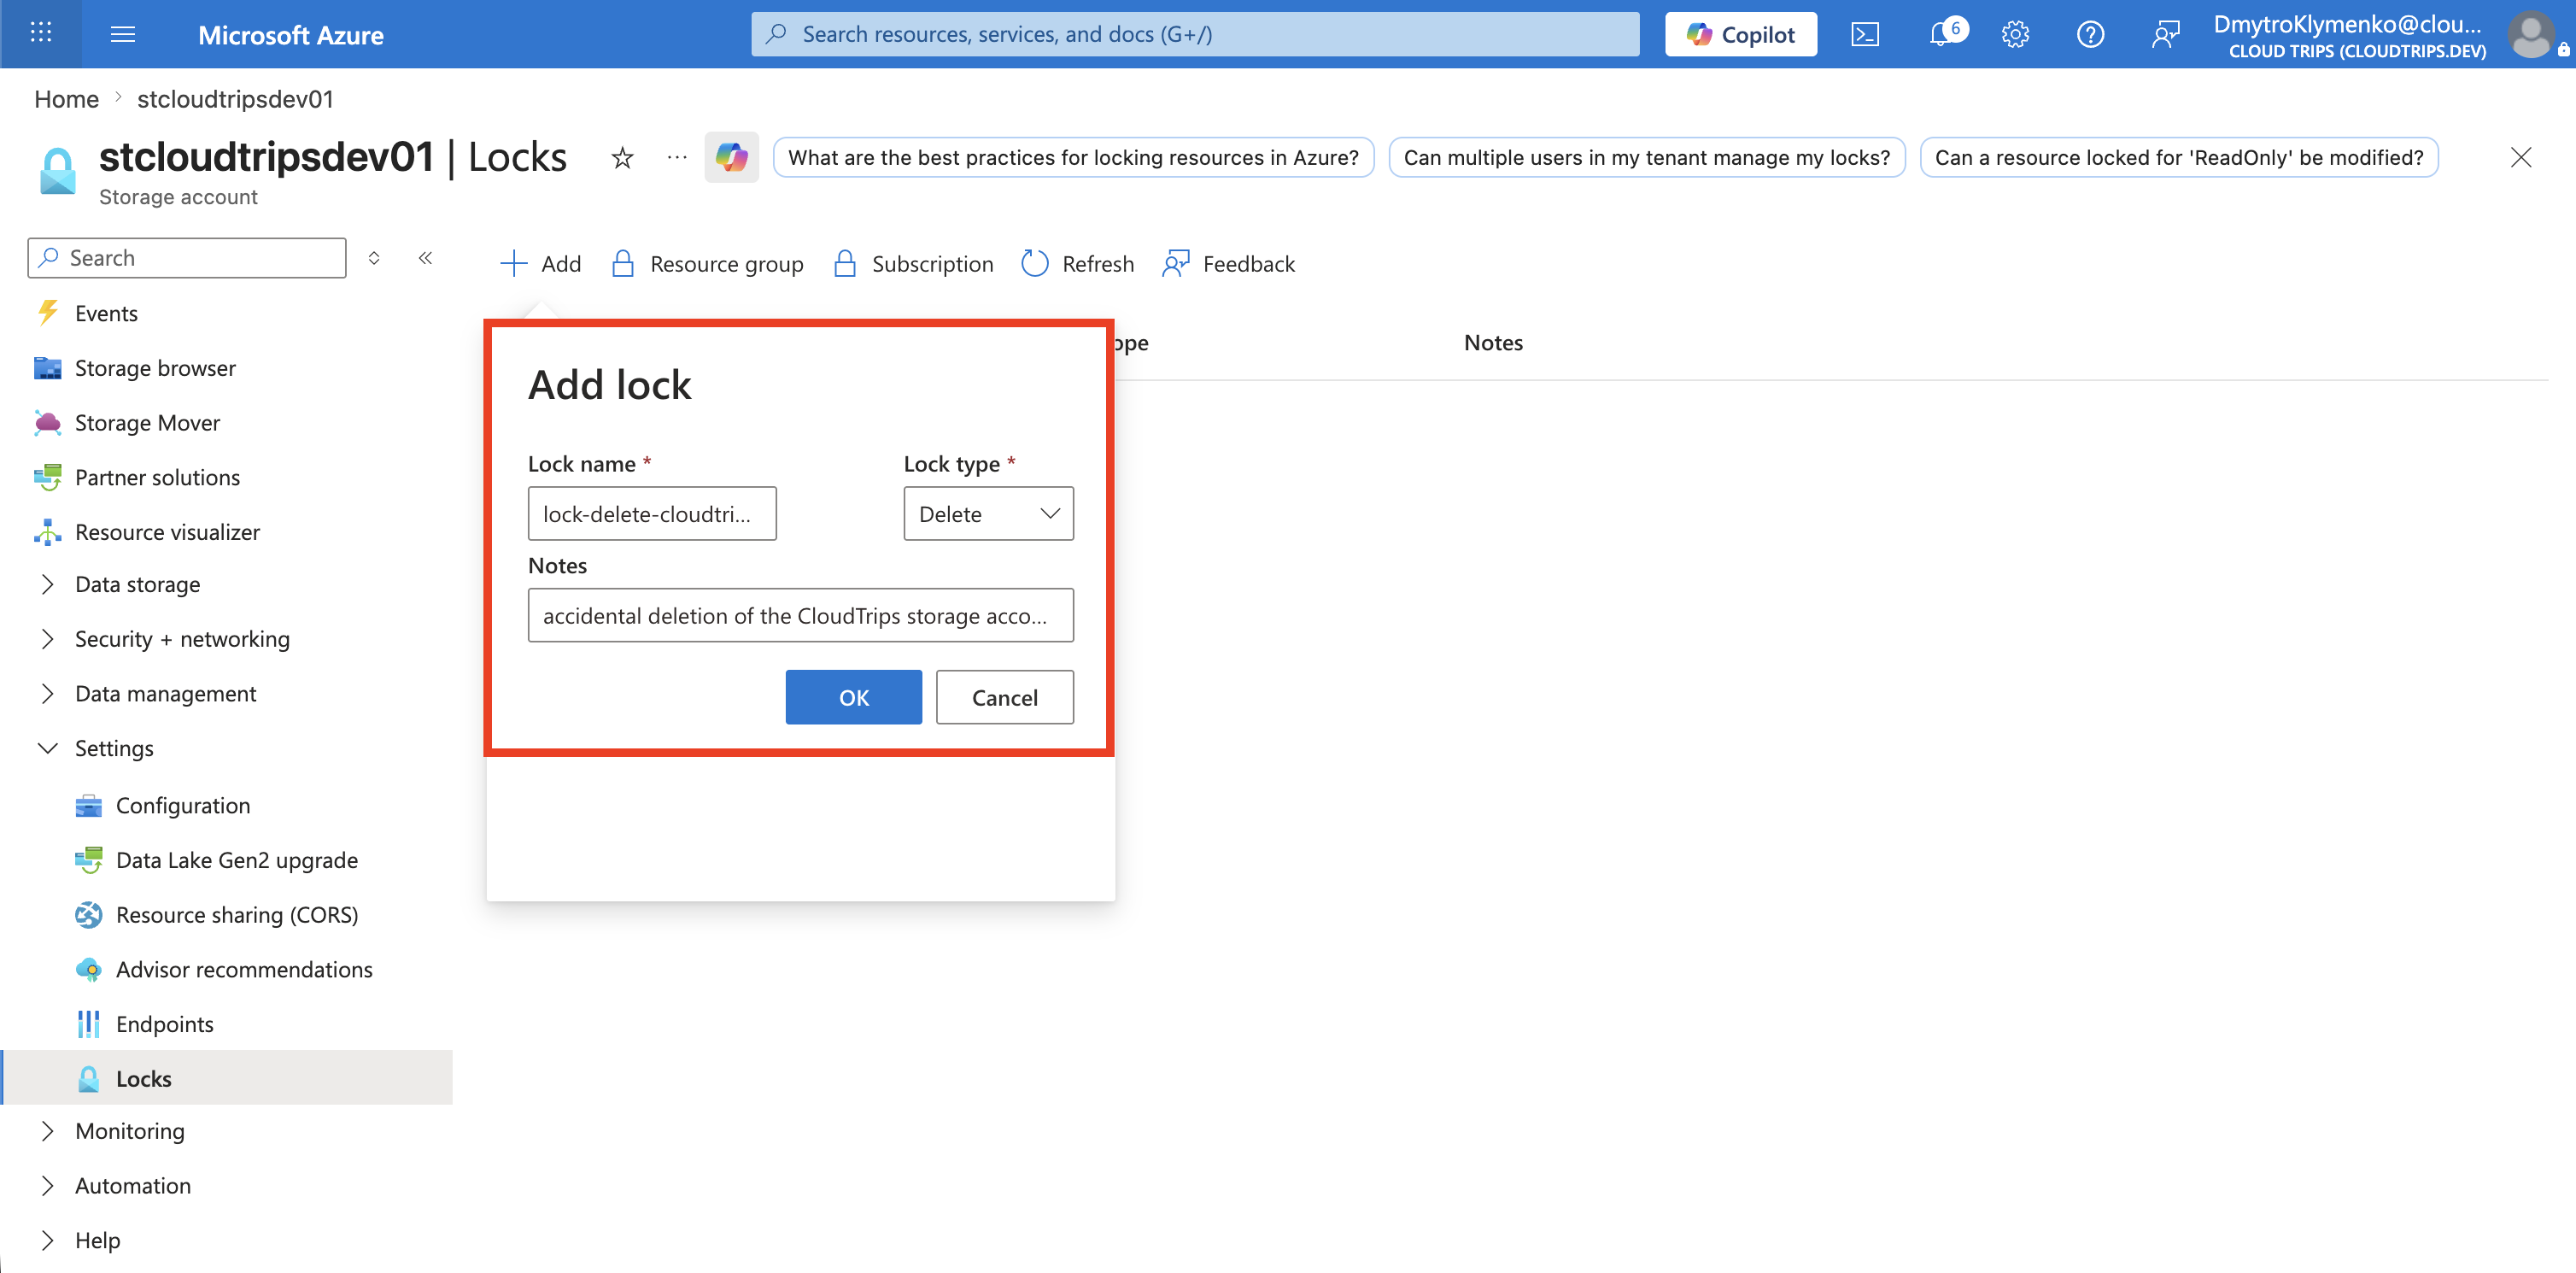The width and height of the screenshot is (2576, 1273).
Task: Refresh the locks list
Action: [1077, 264]
